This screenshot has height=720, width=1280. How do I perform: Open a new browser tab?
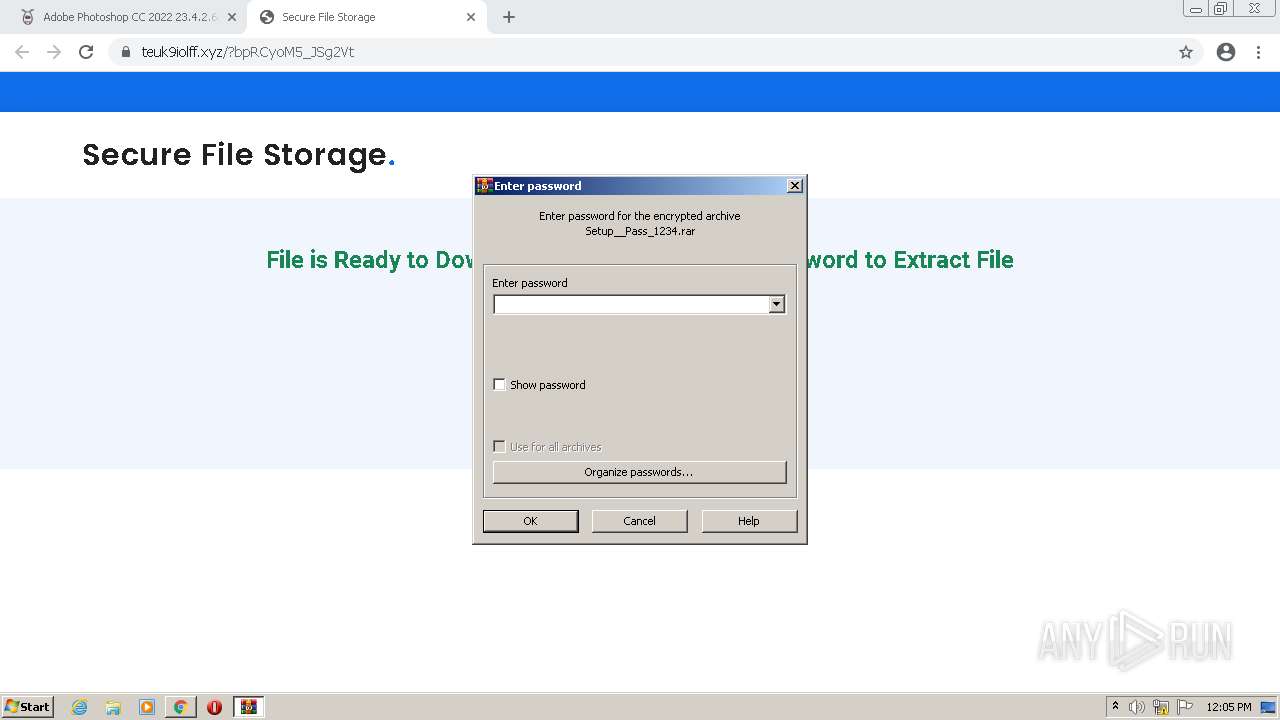click(x=509, y=17)
